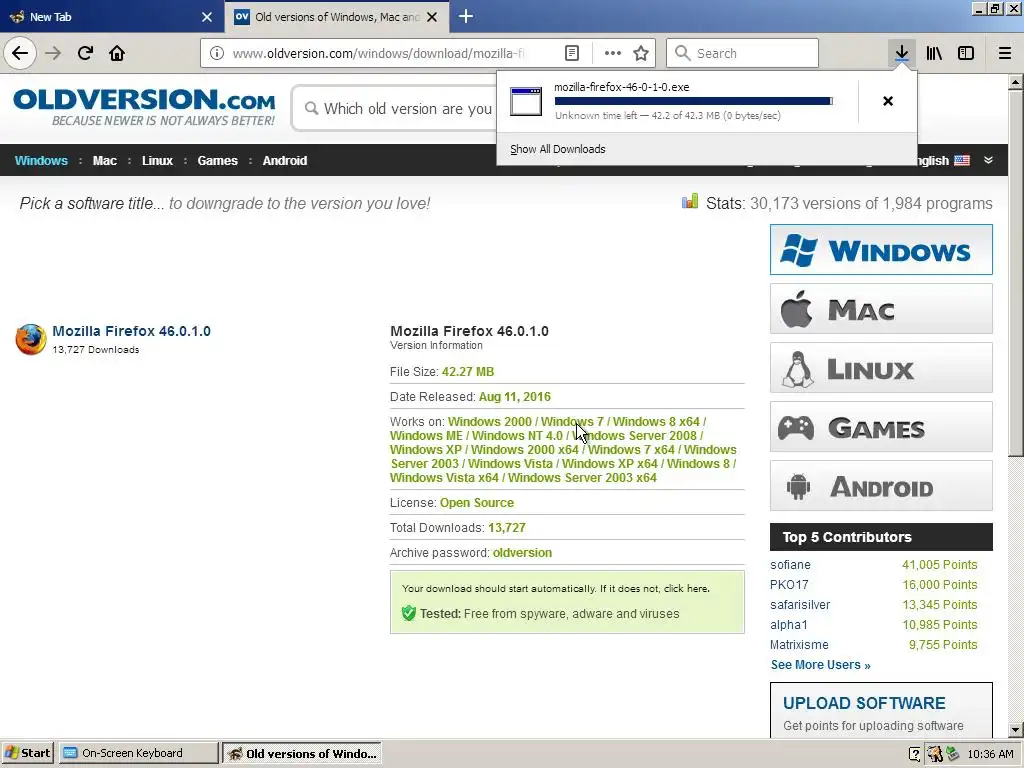1024x768 pixels.
Task: Toggle reader view in address bar
Action: (571, 53)
